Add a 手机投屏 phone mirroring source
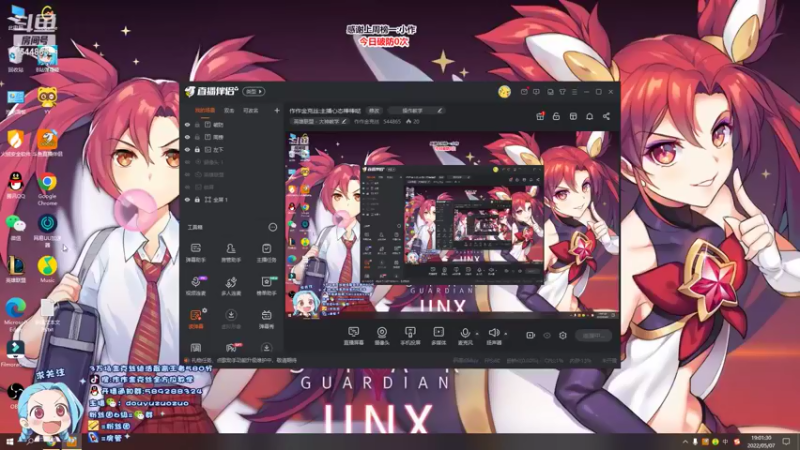The height and width of the screenshot is (450, 800). tap(410, 336)
